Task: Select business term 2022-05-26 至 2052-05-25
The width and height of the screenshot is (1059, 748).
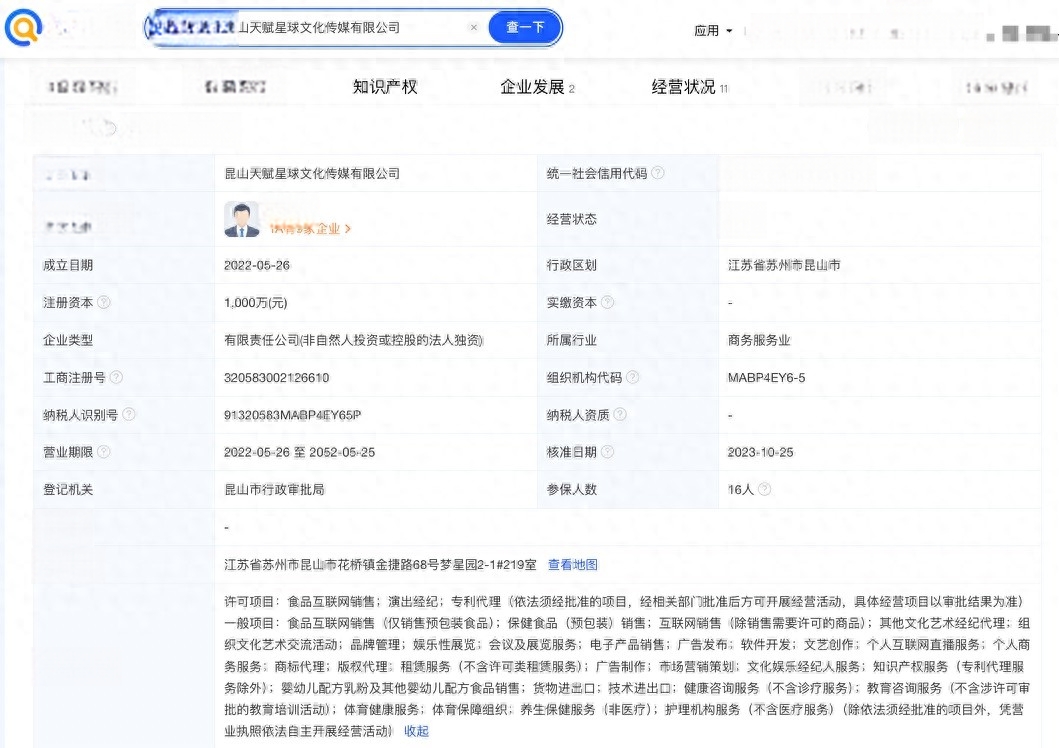Action: [300, 452]
